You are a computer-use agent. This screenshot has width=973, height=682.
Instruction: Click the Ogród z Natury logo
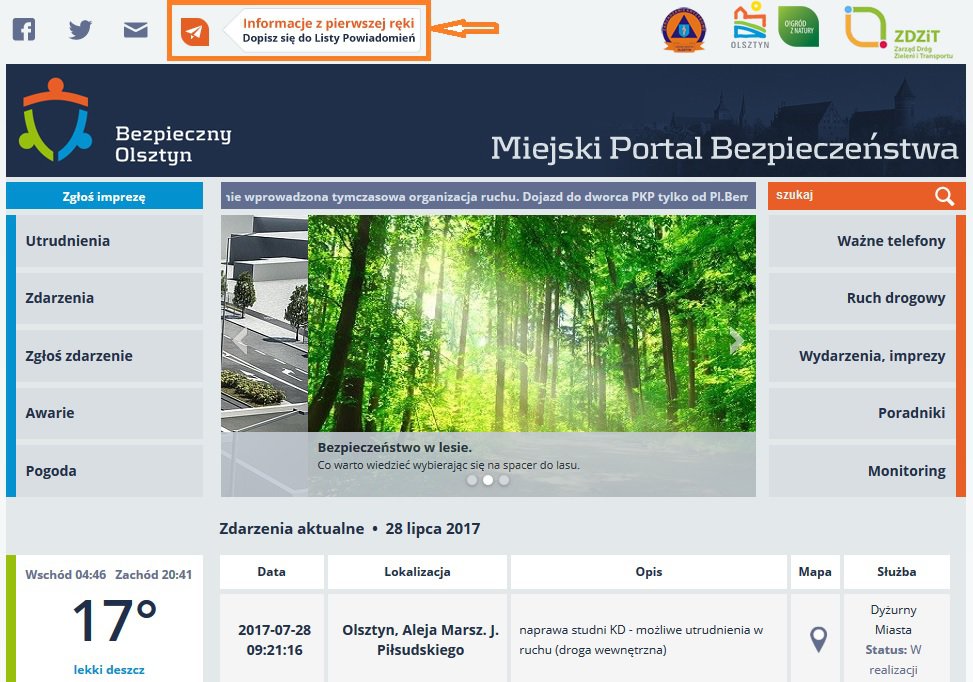pos(798,25)
